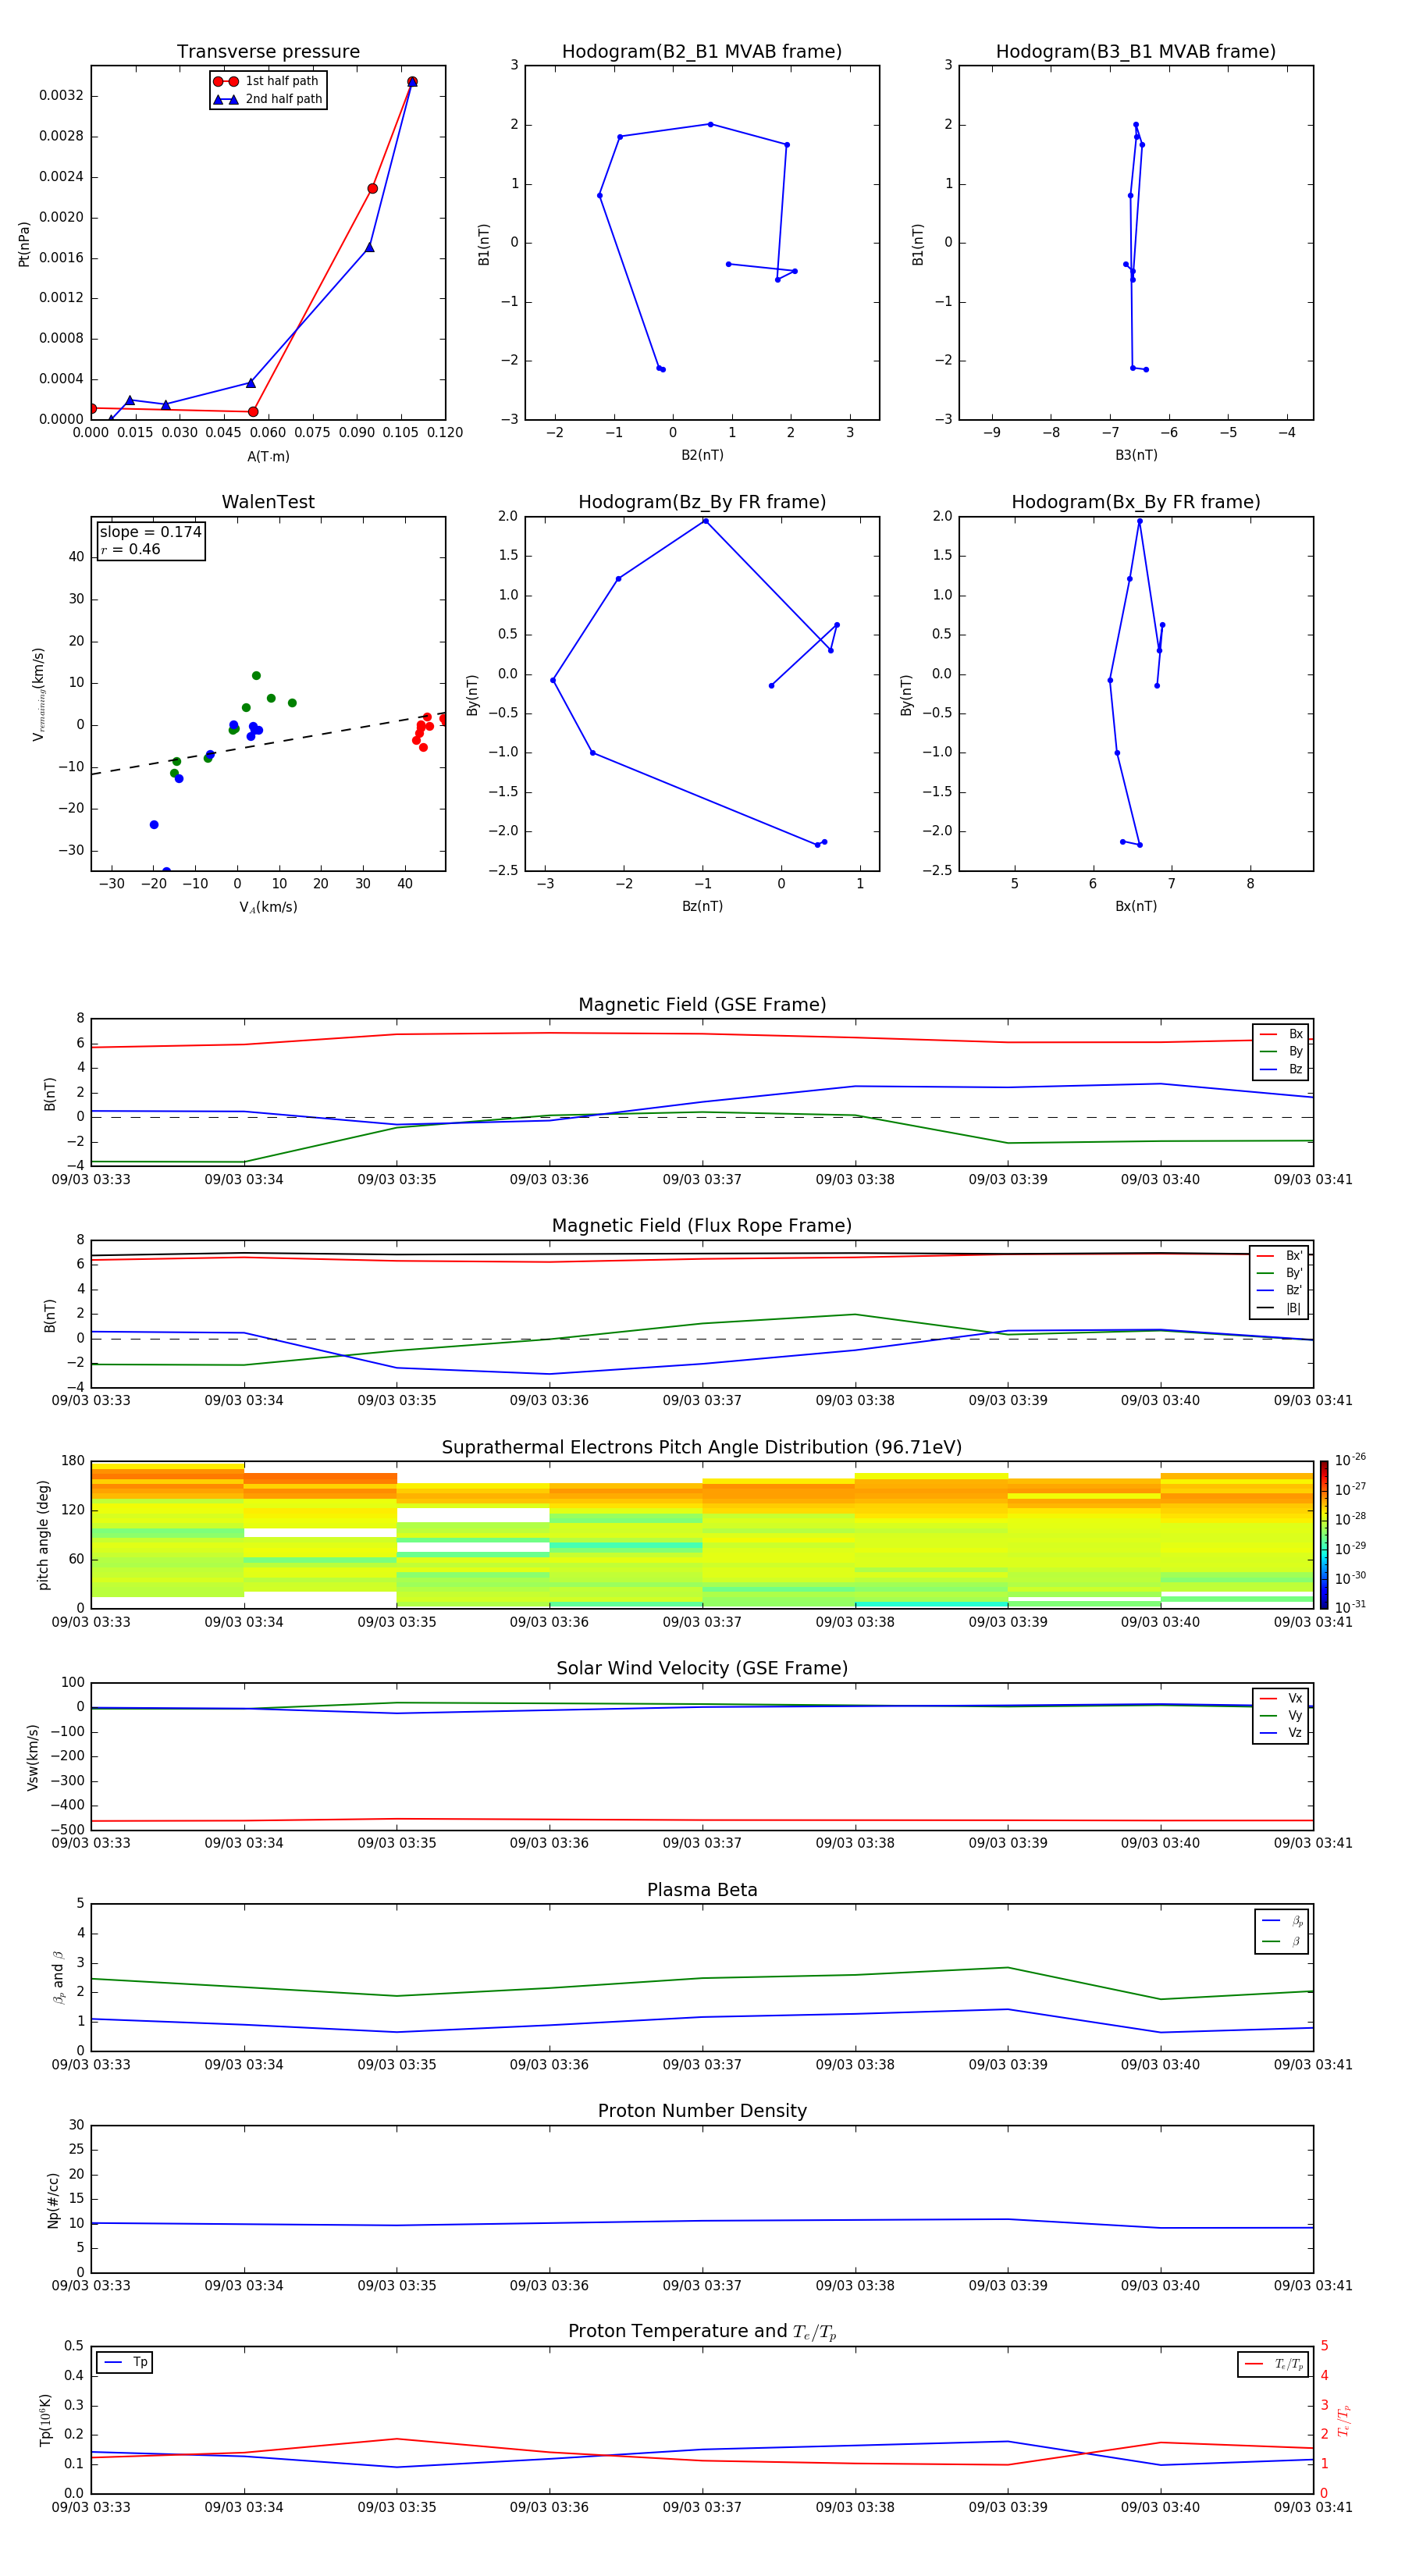Click the '10^-26' color bar label

[x=1350, y=1460]
